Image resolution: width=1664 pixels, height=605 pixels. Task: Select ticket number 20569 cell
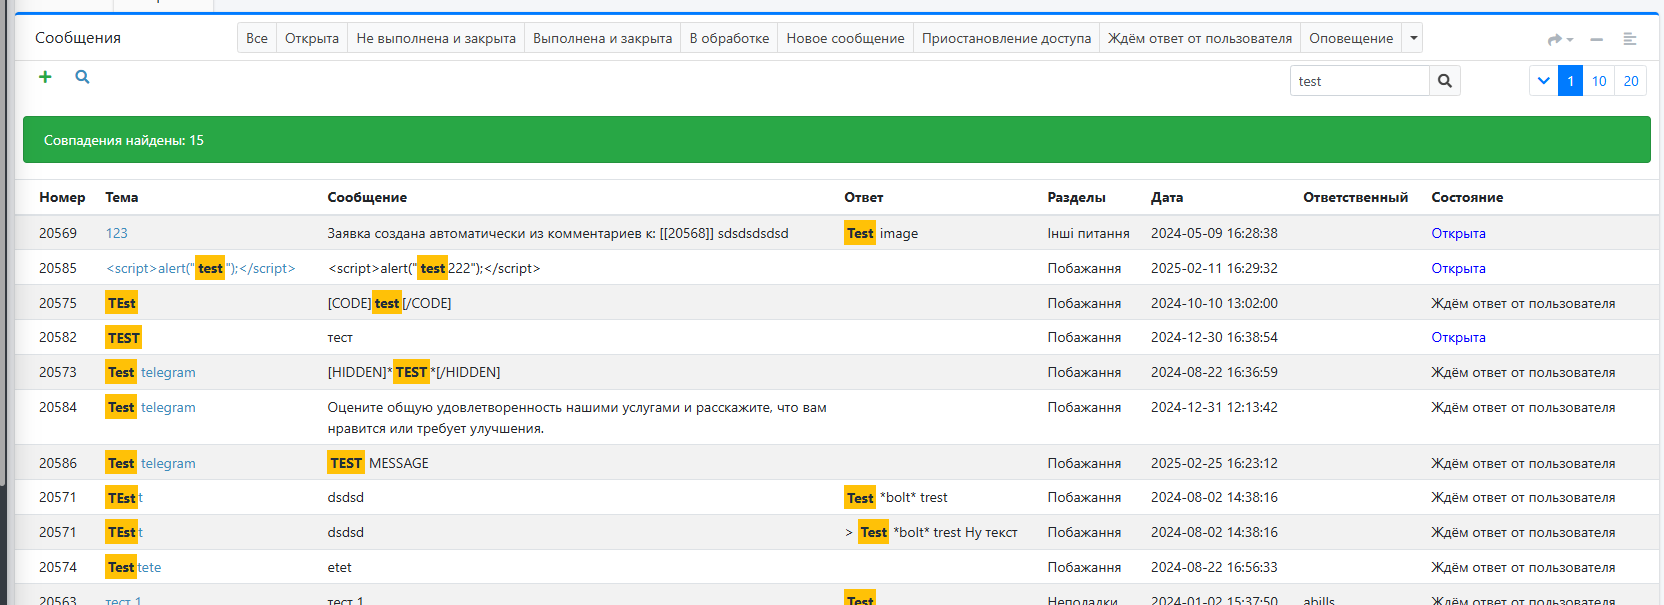58,233
